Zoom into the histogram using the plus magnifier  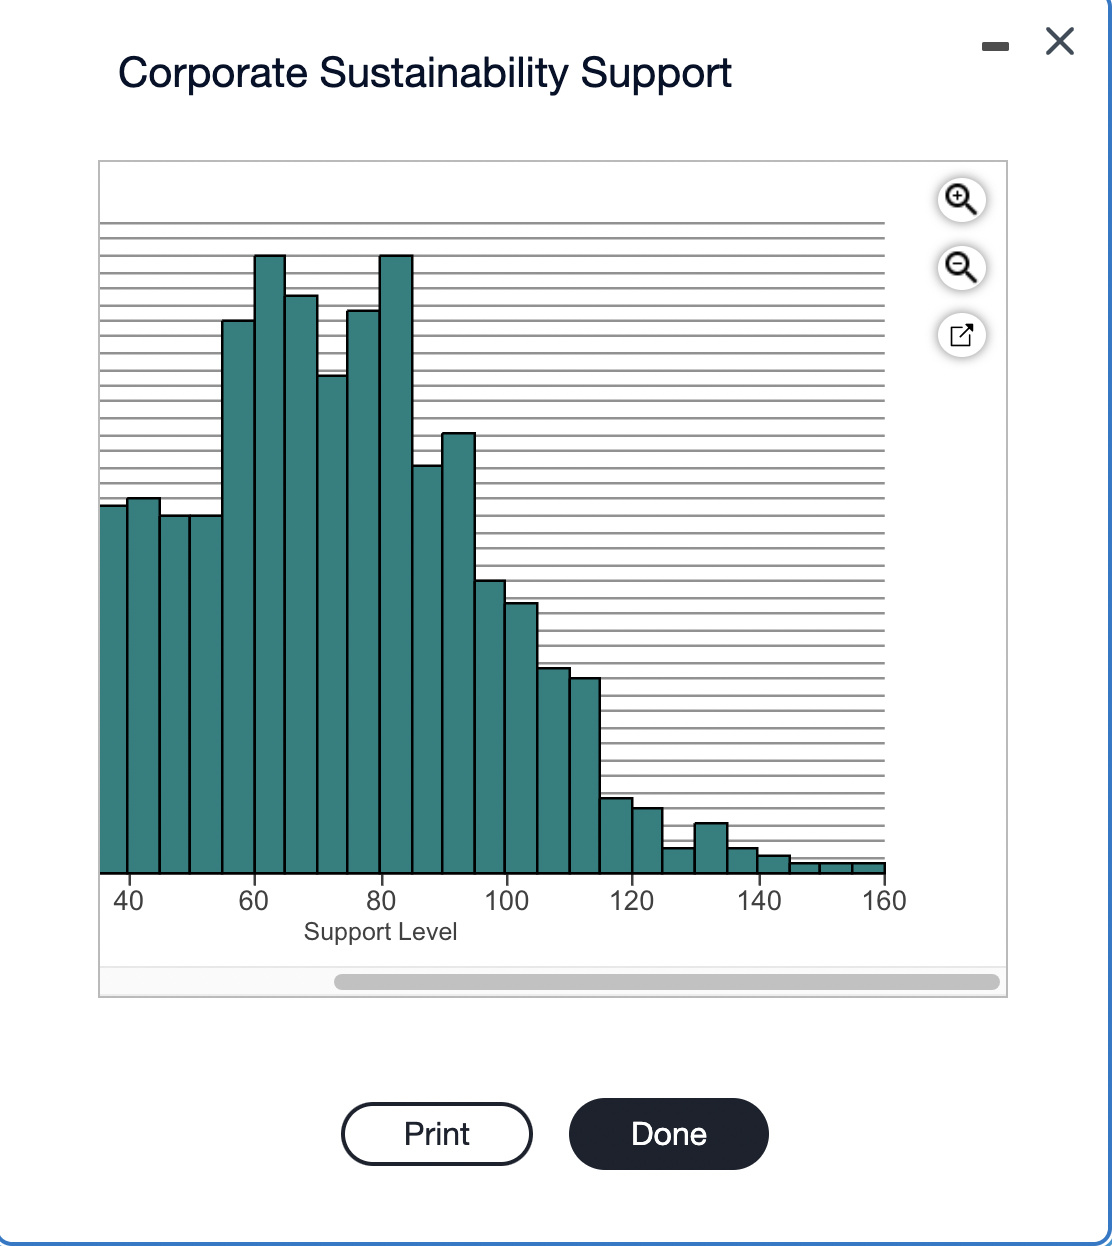[960, 200]
